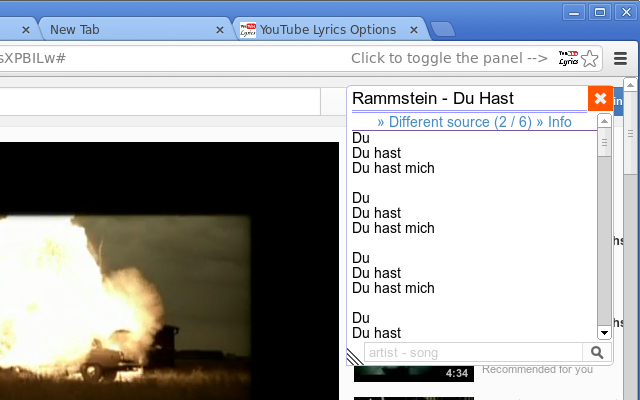Click the lyrics panel resize handle icon
The width and height of the screenshot is (640, 400).
pos(355,356)
